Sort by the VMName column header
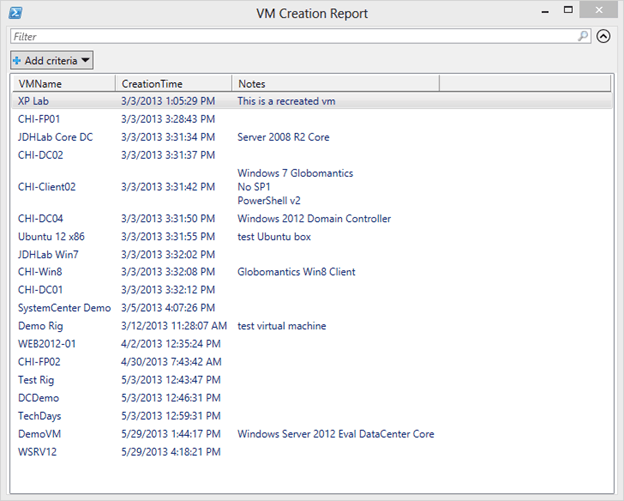624x501 pixels. coord(64,84)
